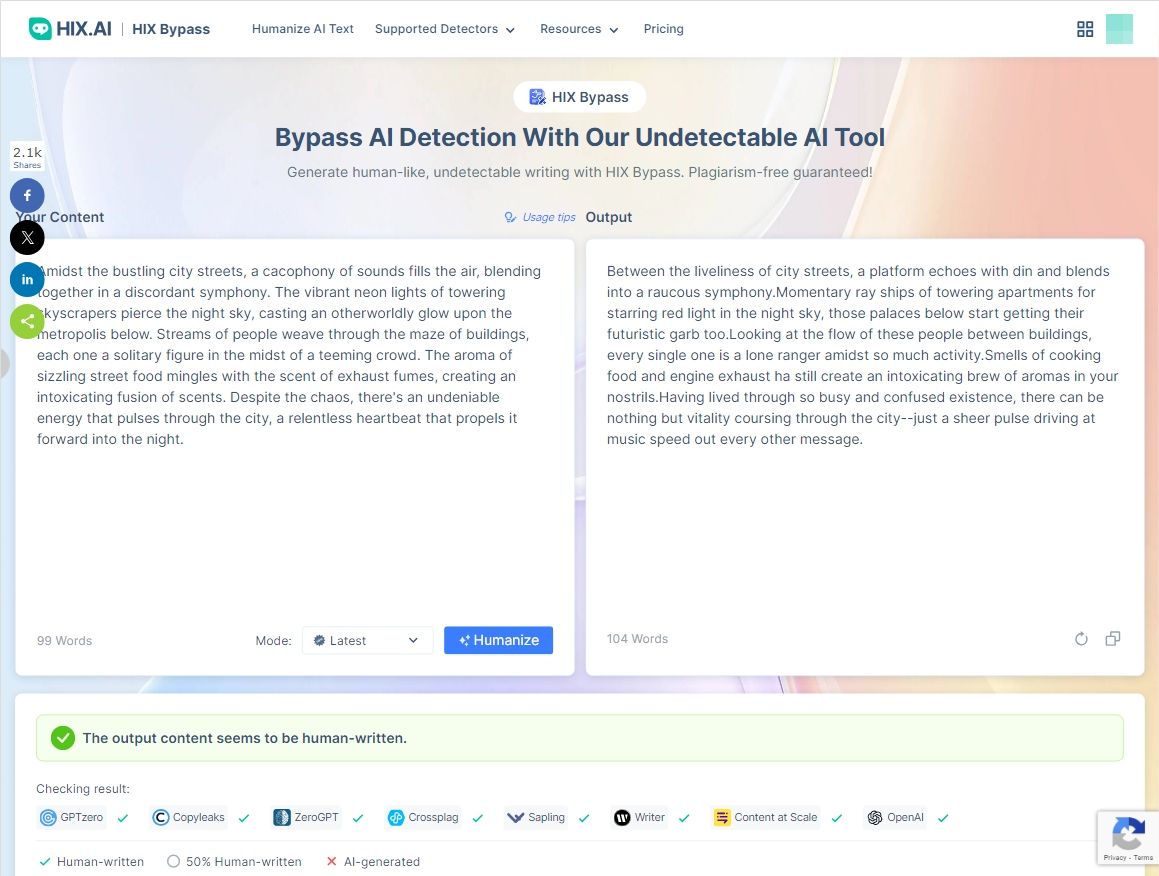
Task: Open Humanize AI Text page
Action: point(303,29)
